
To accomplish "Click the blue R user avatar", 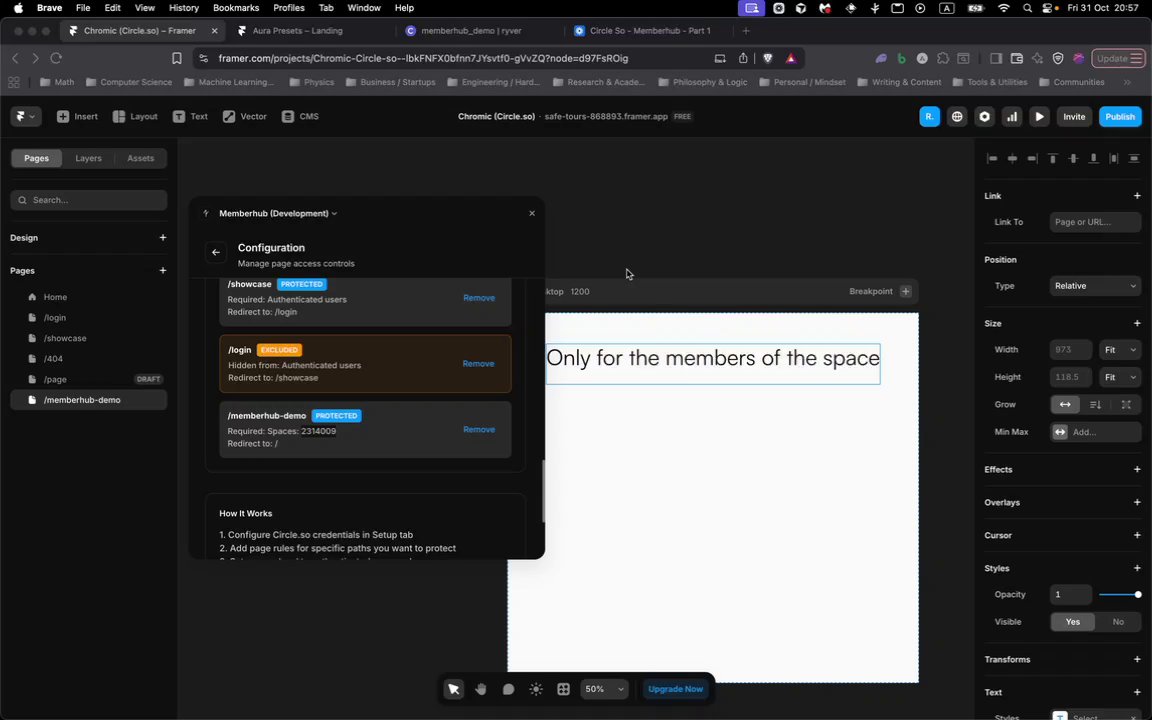I will (929, 116).
